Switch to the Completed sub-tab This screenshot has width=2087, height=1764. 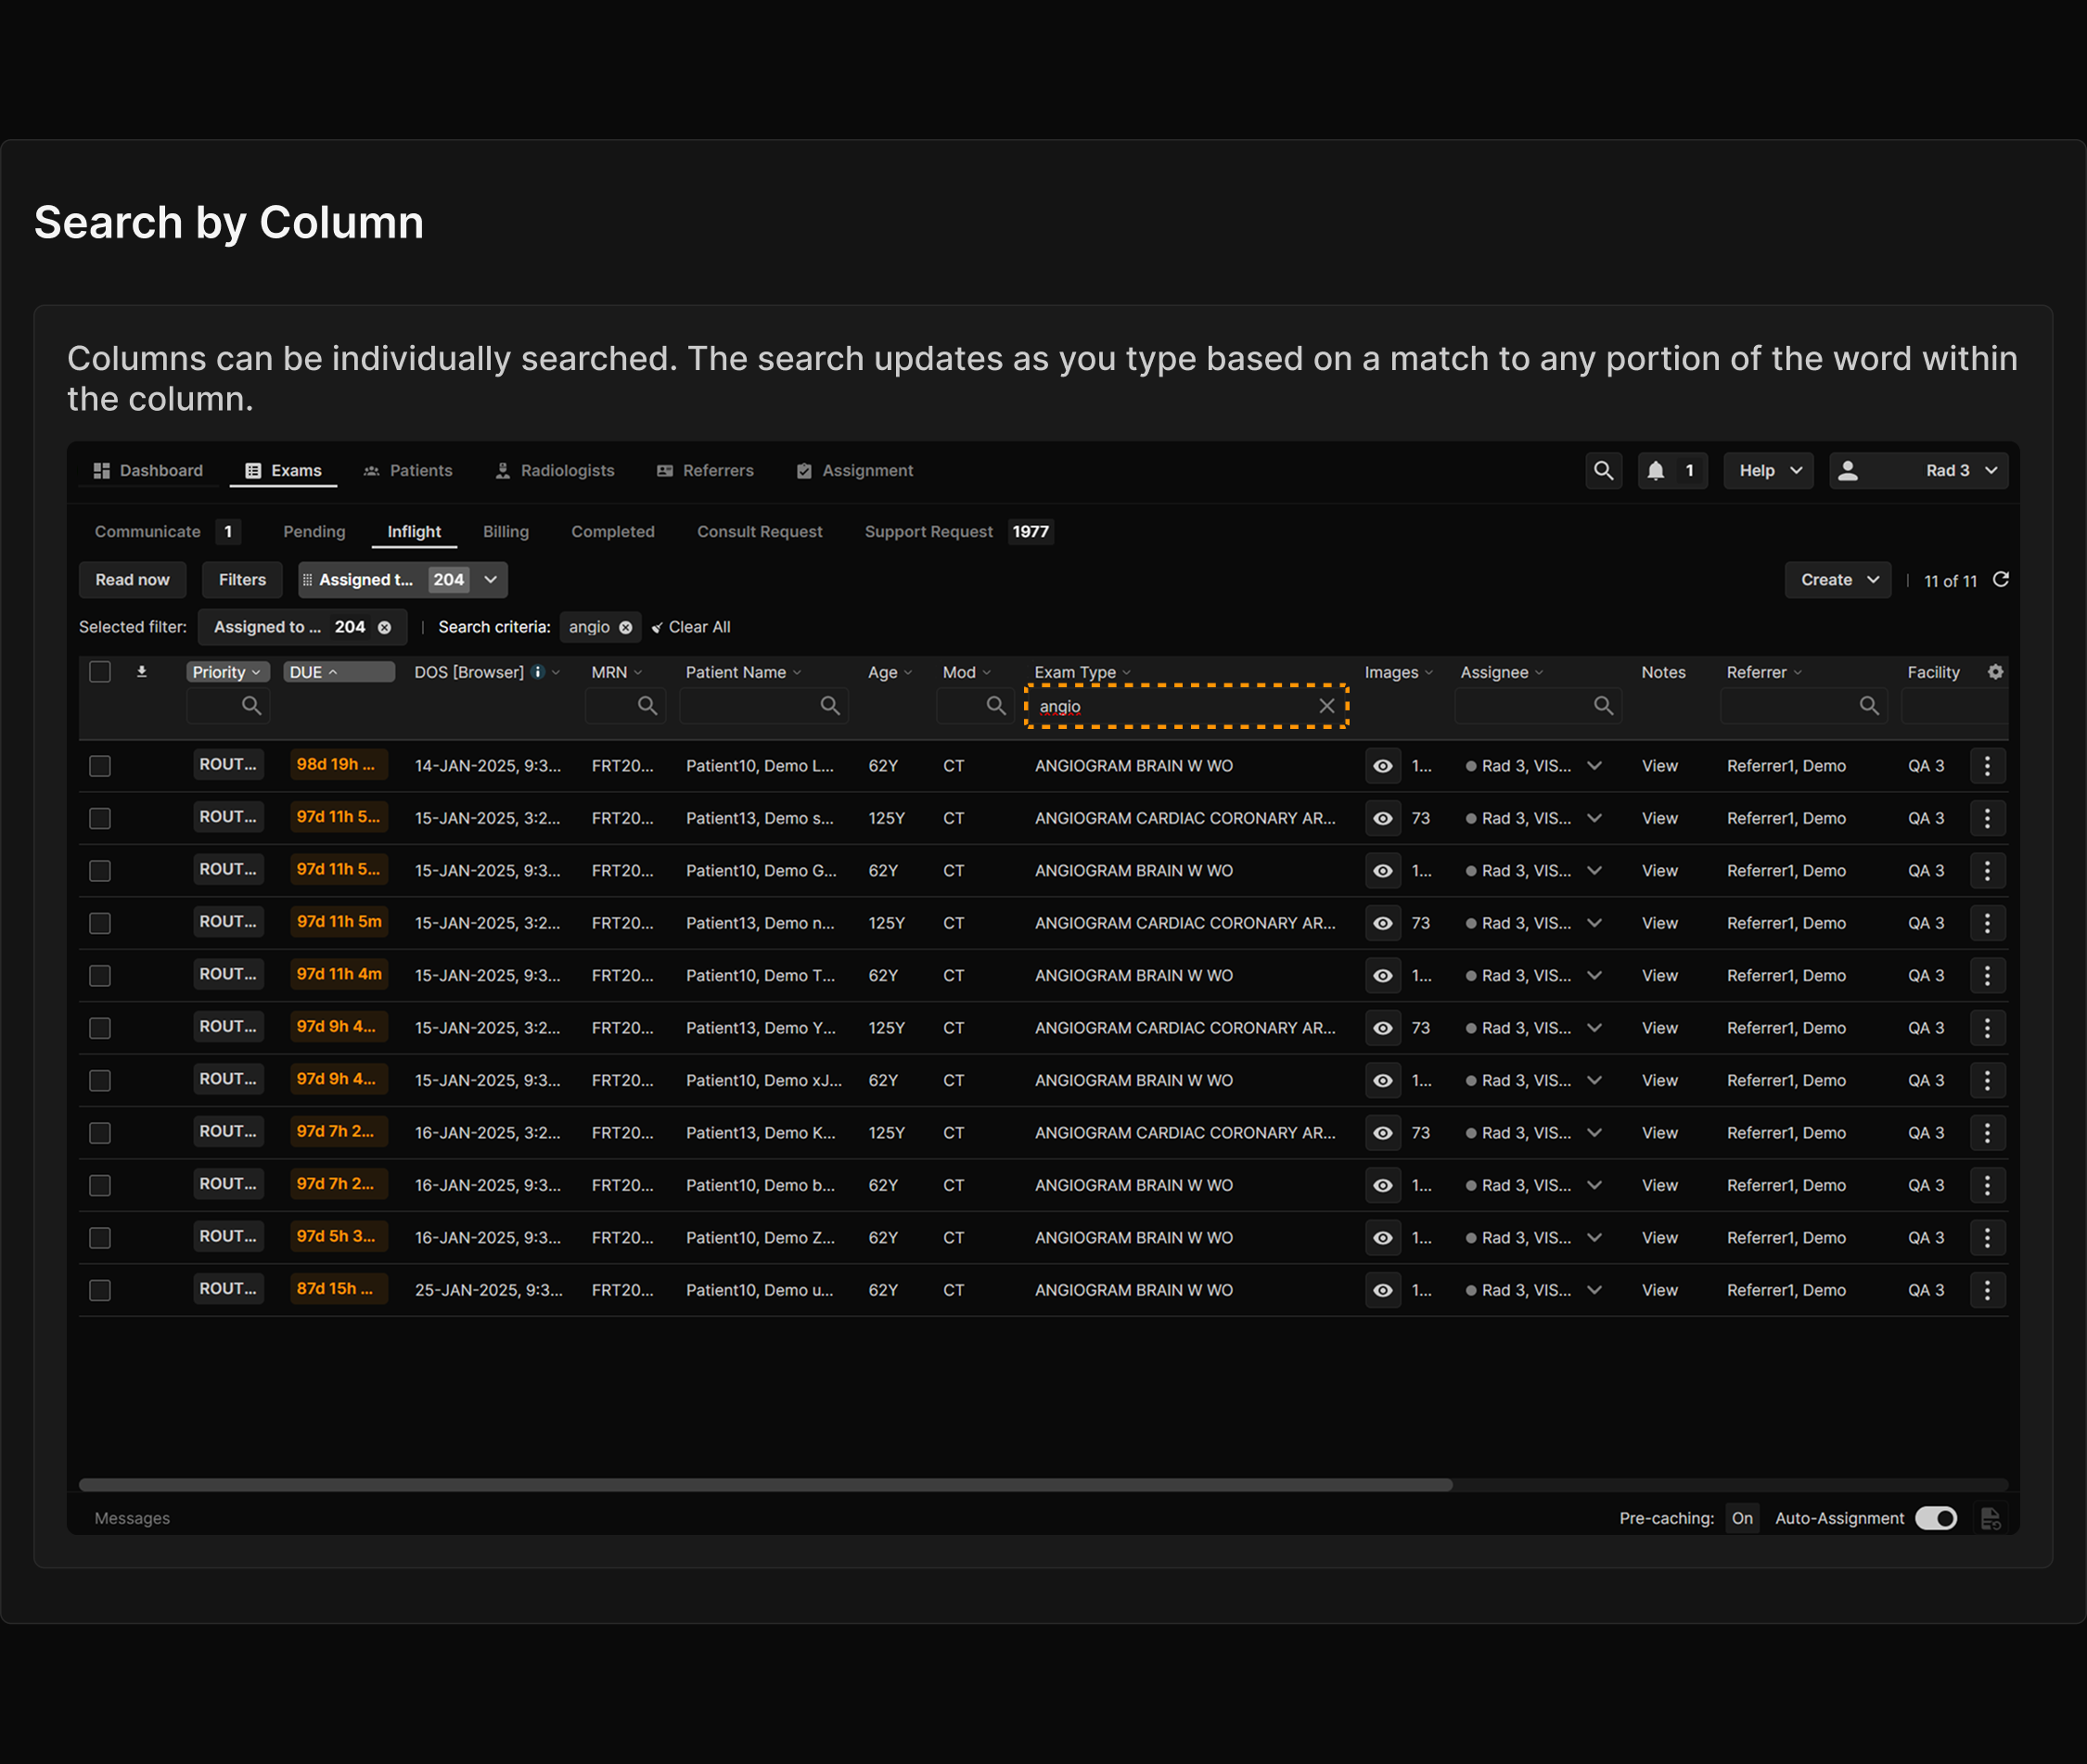(x=613, y=532)
